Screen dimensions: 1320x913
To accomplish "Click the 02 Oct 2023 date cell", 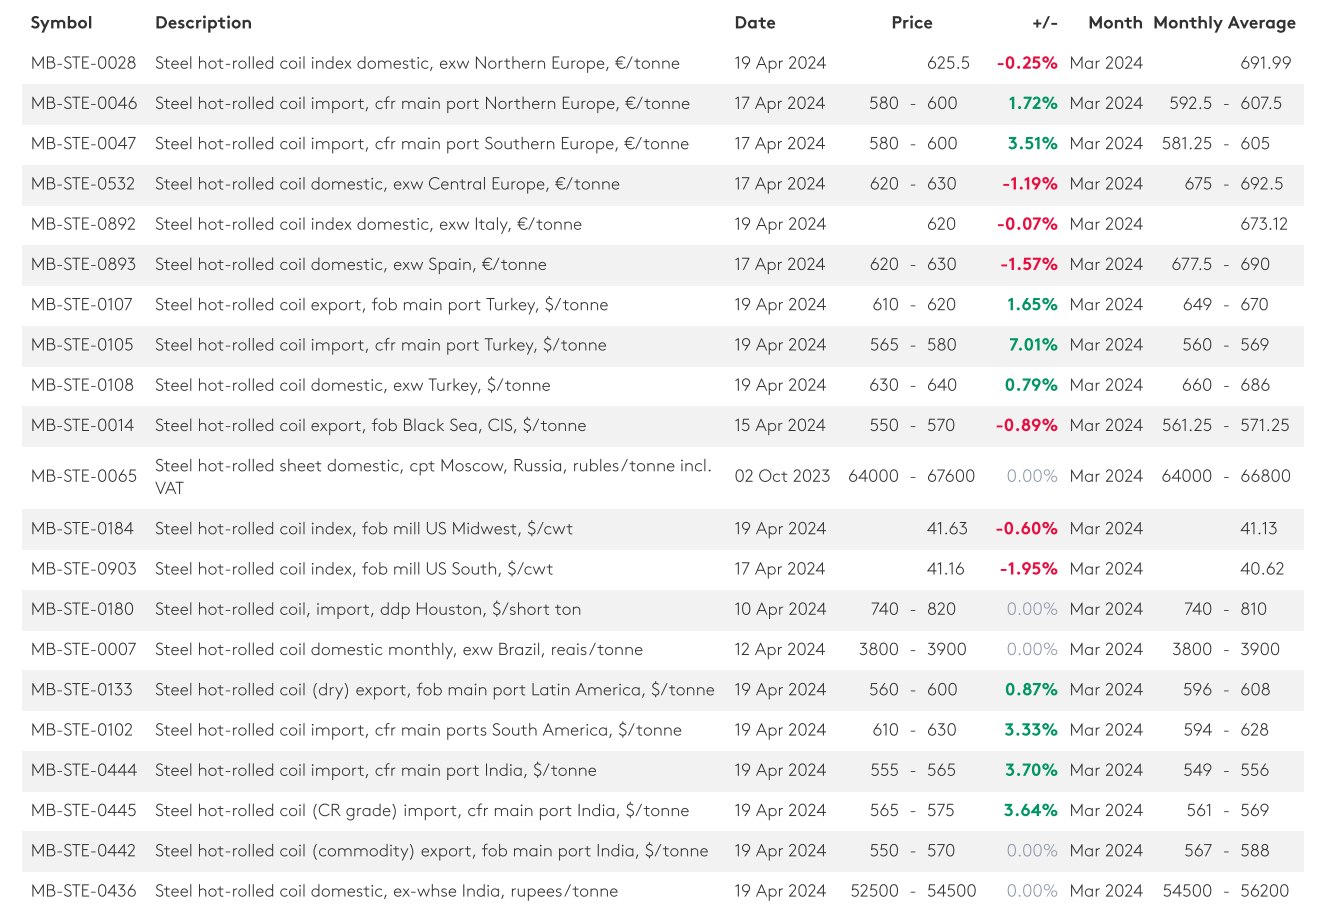I will [782, 476].
